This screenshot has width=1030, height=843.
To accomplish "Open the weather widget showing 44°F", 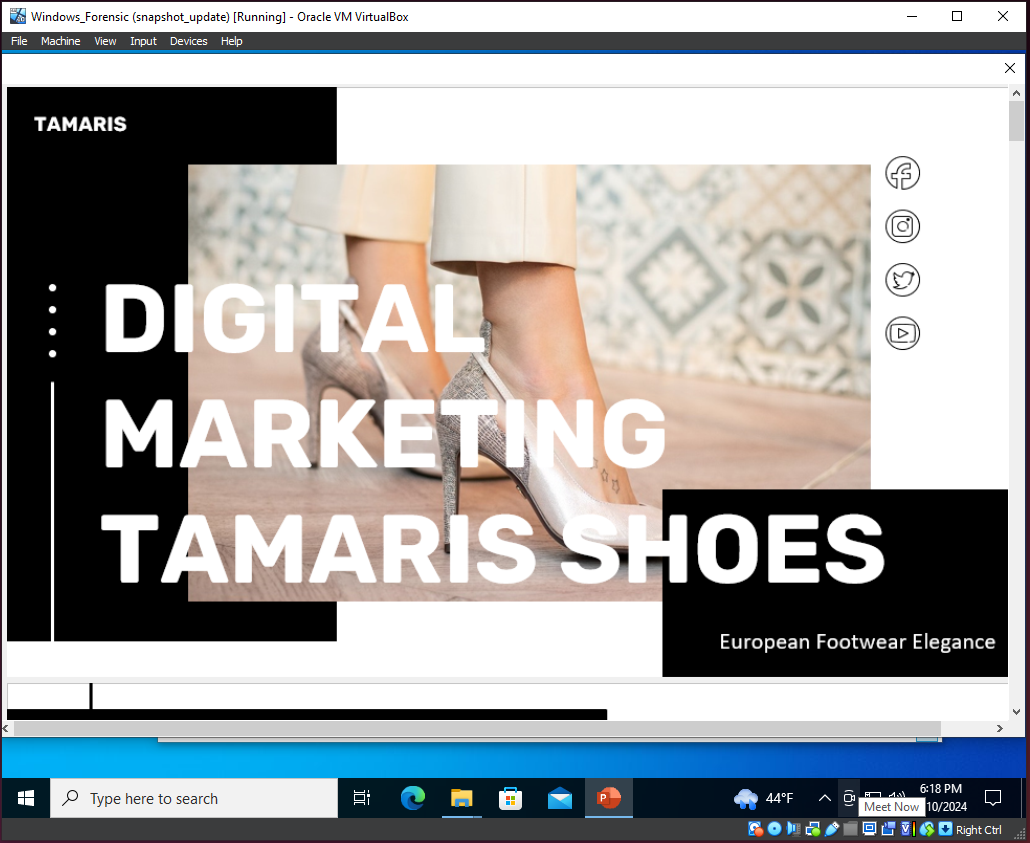I will pyautogui.click(x=764, y=798).
